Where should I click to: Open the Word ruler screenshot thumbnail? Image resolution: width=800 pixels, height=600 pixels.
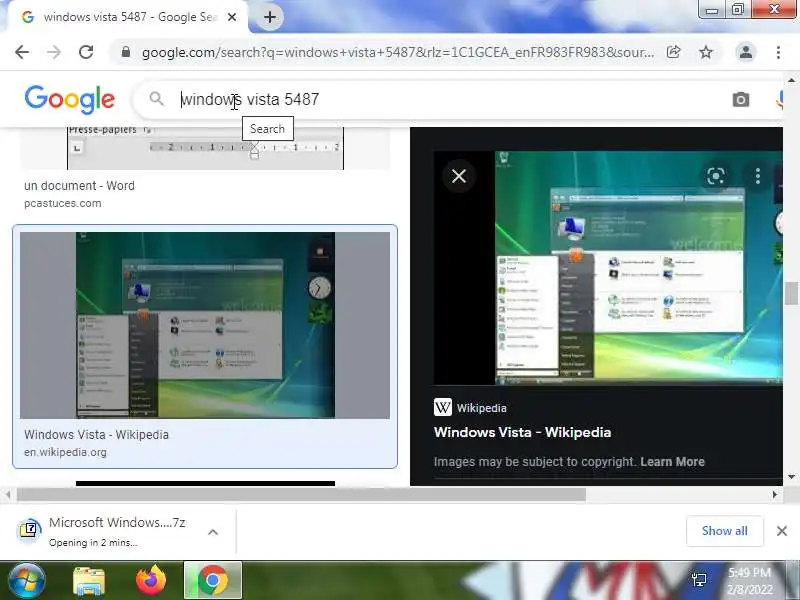coord(206,148)
